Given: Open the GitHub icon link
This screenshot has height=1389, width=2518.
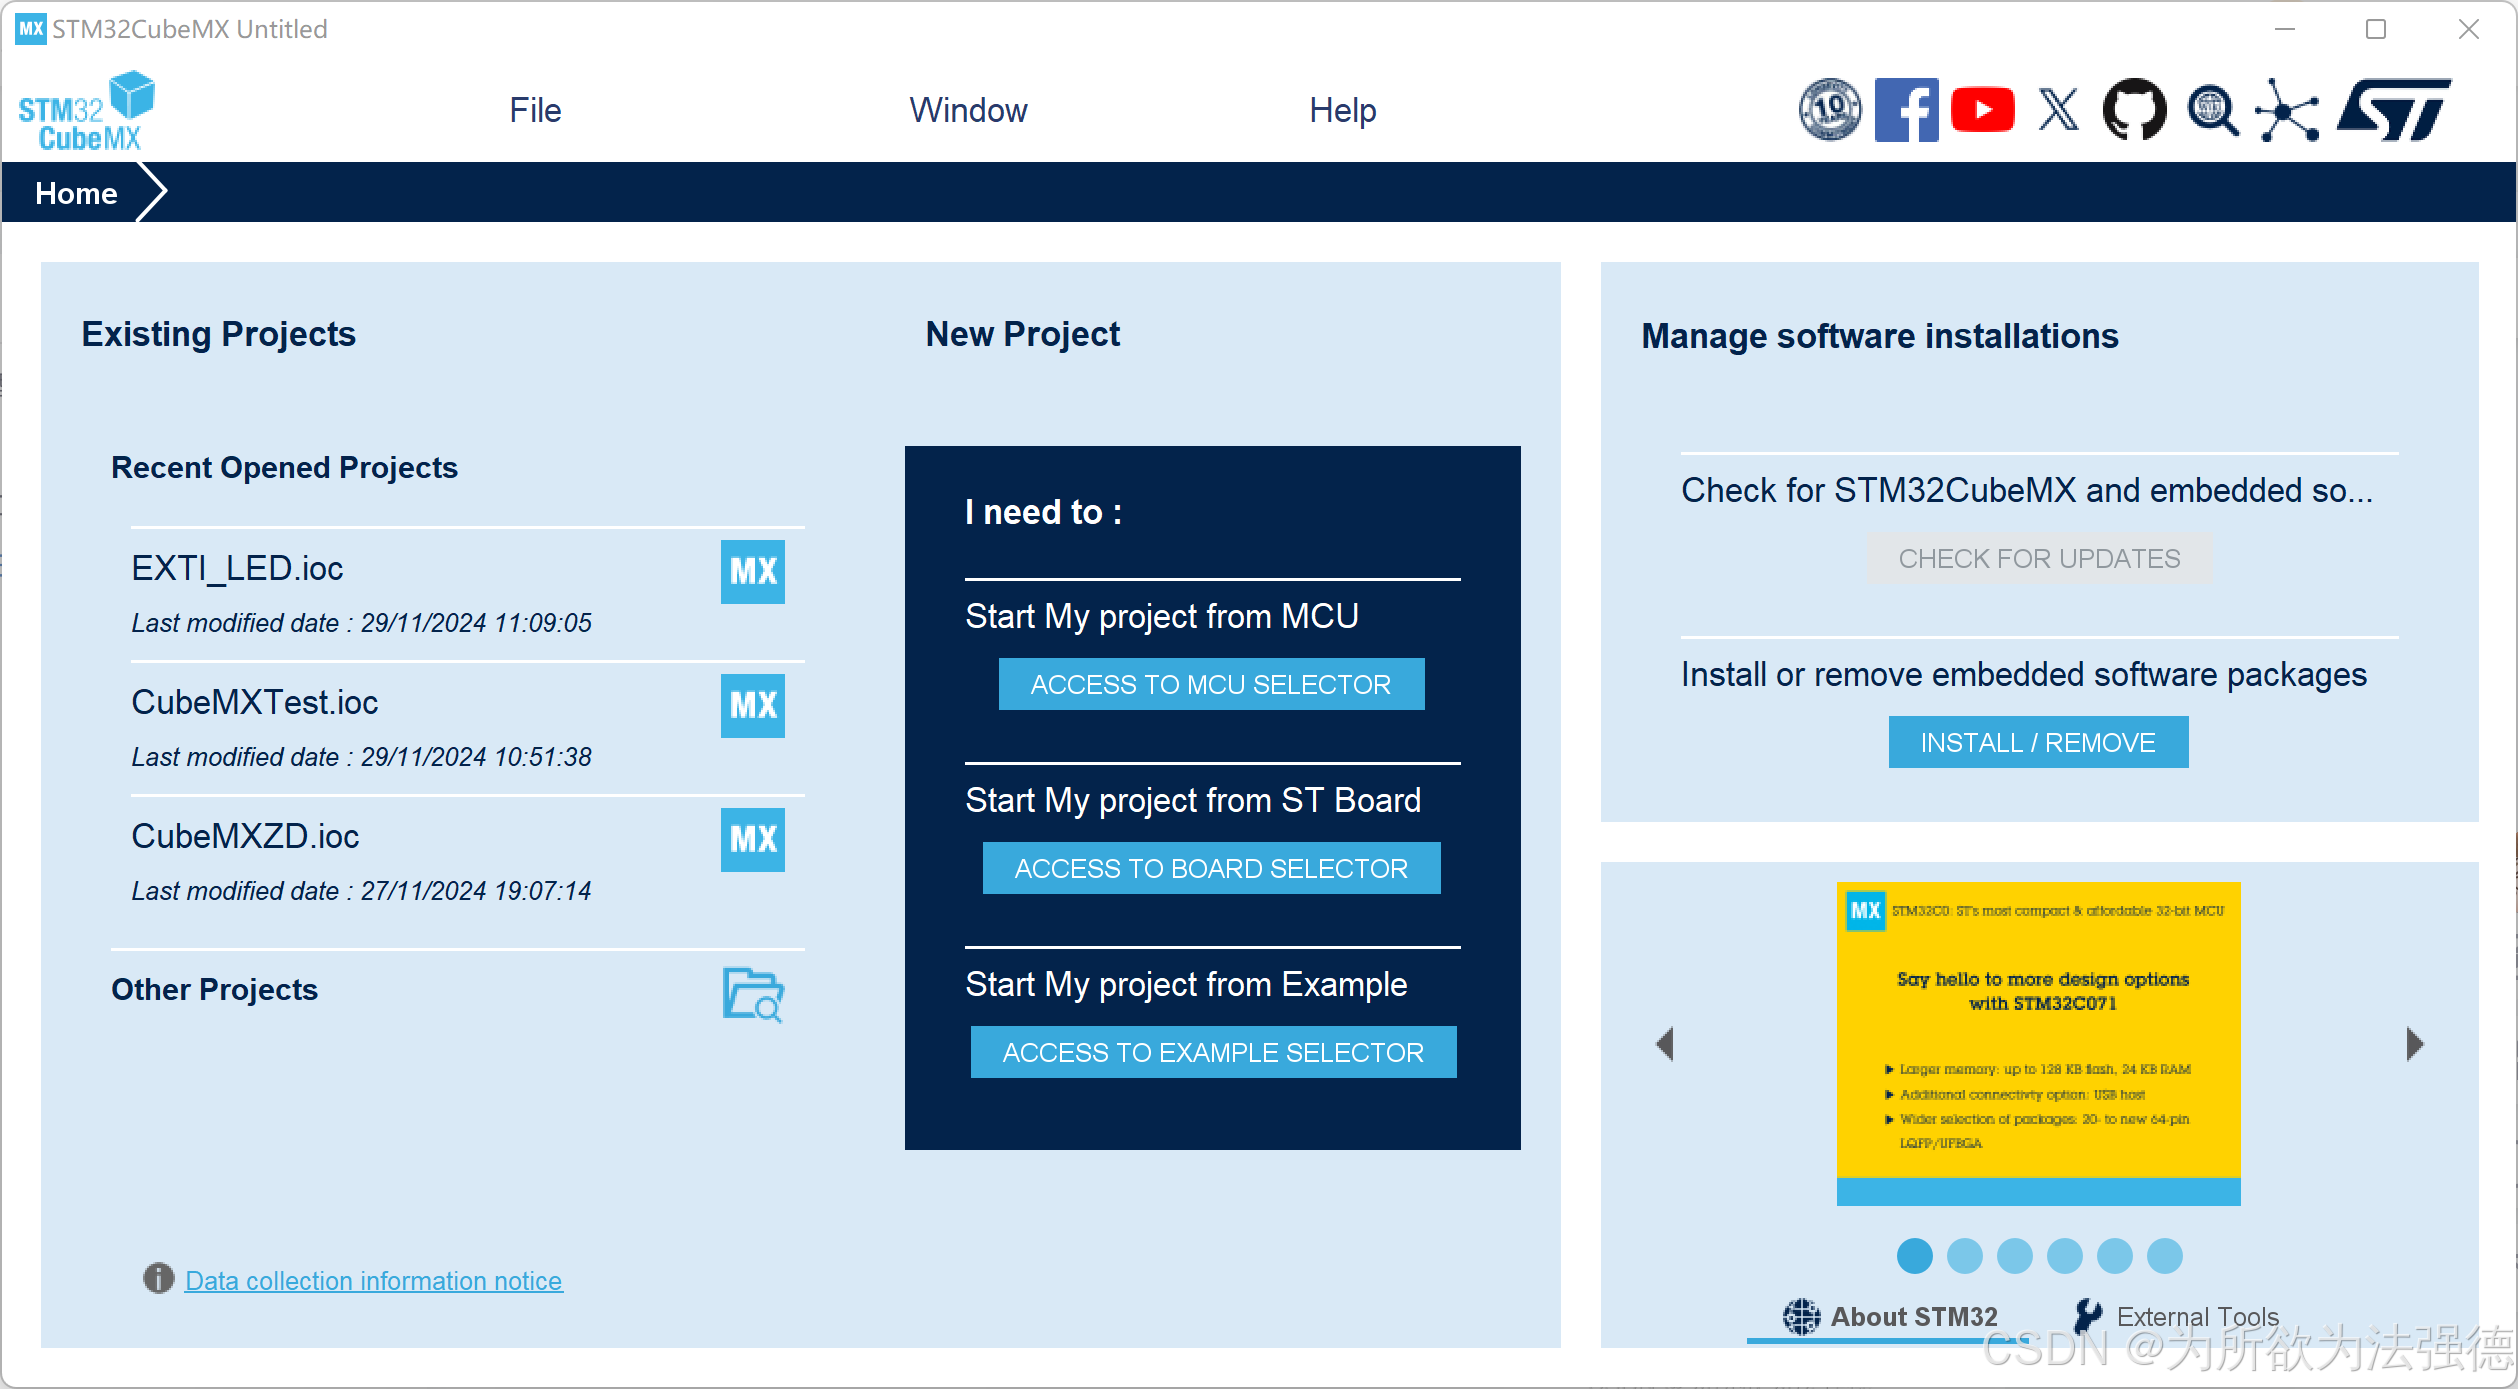Looking at the screenshot, I should point(2134,109).
